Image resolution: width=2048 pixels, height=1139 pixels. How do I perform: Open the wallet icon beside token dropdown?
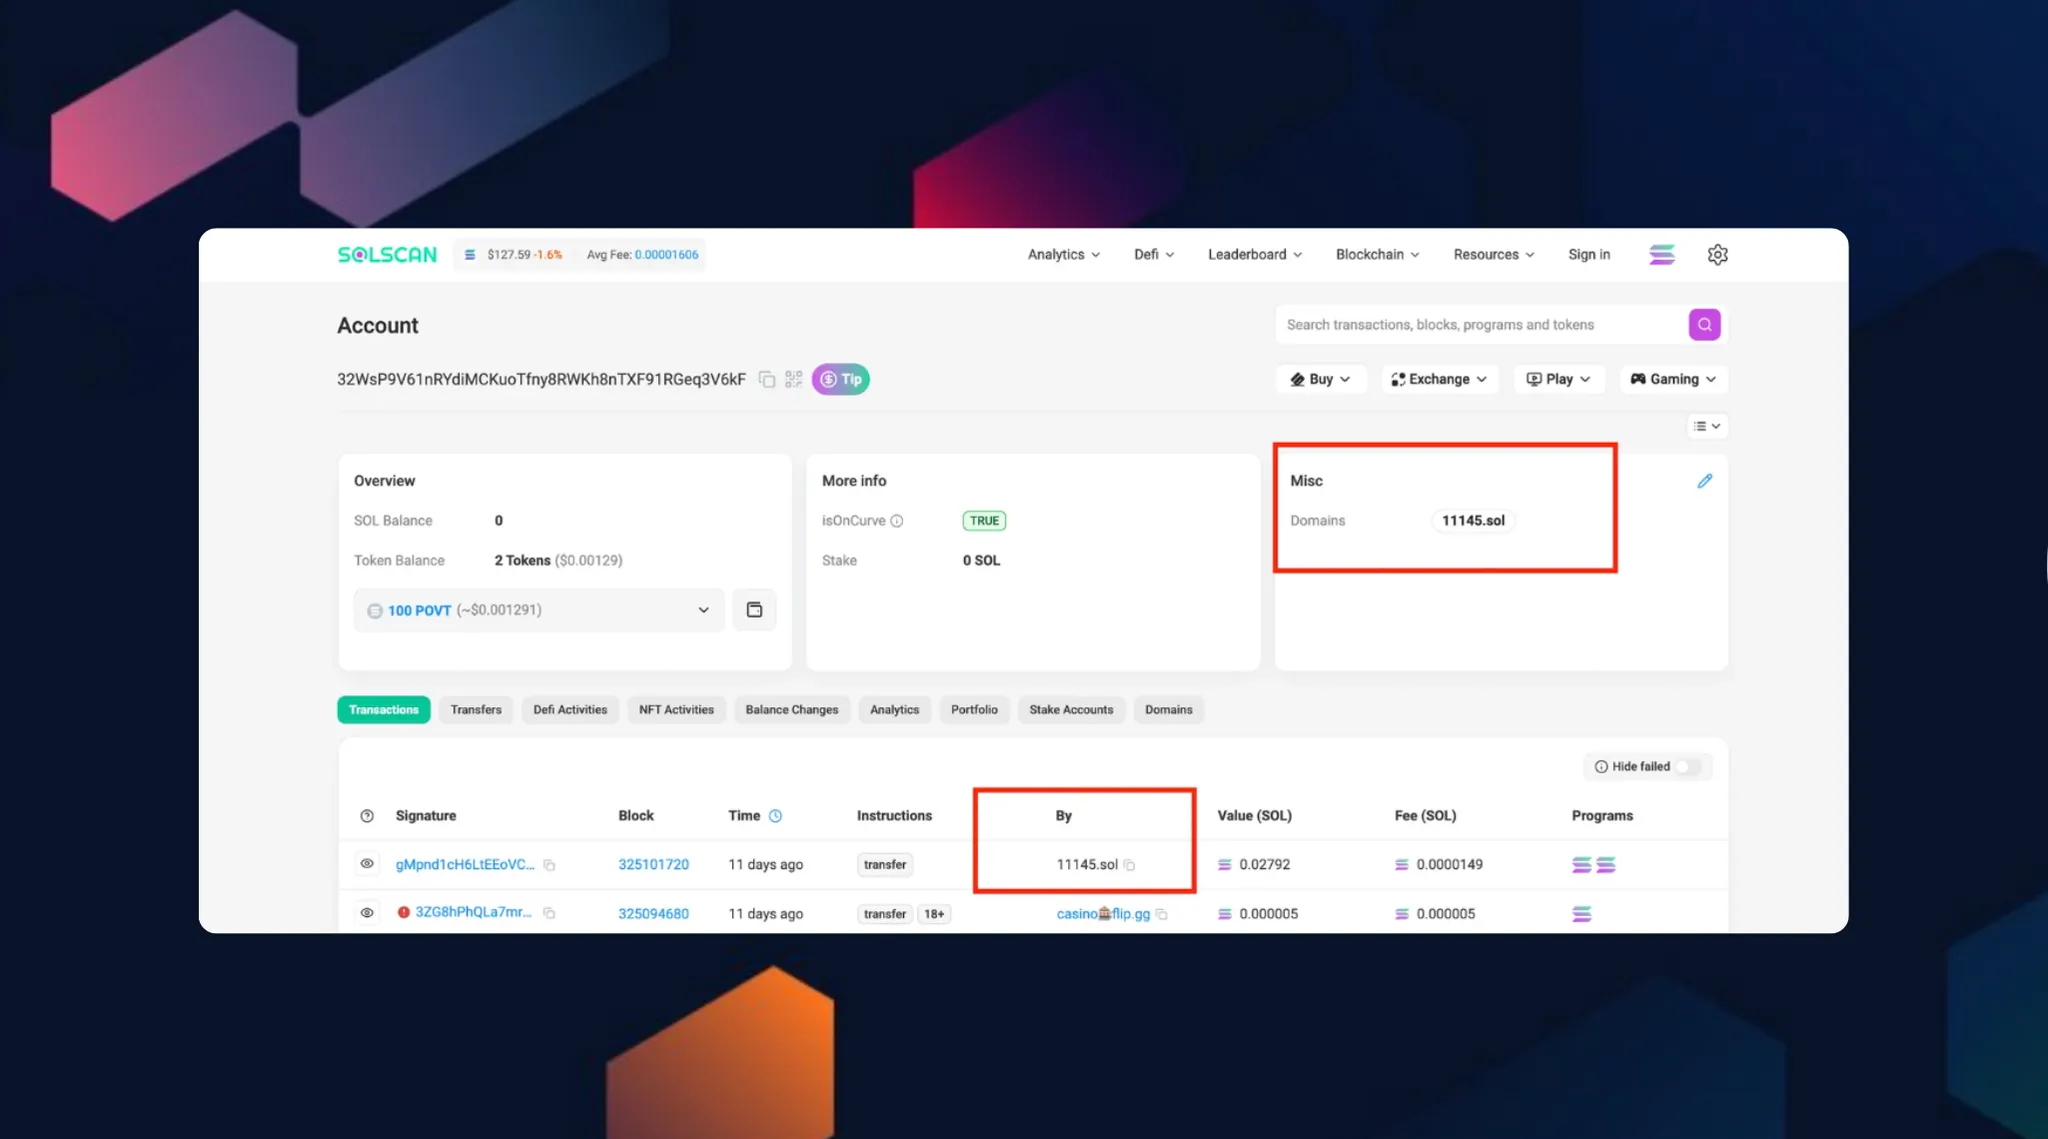(x=754, y=610)
